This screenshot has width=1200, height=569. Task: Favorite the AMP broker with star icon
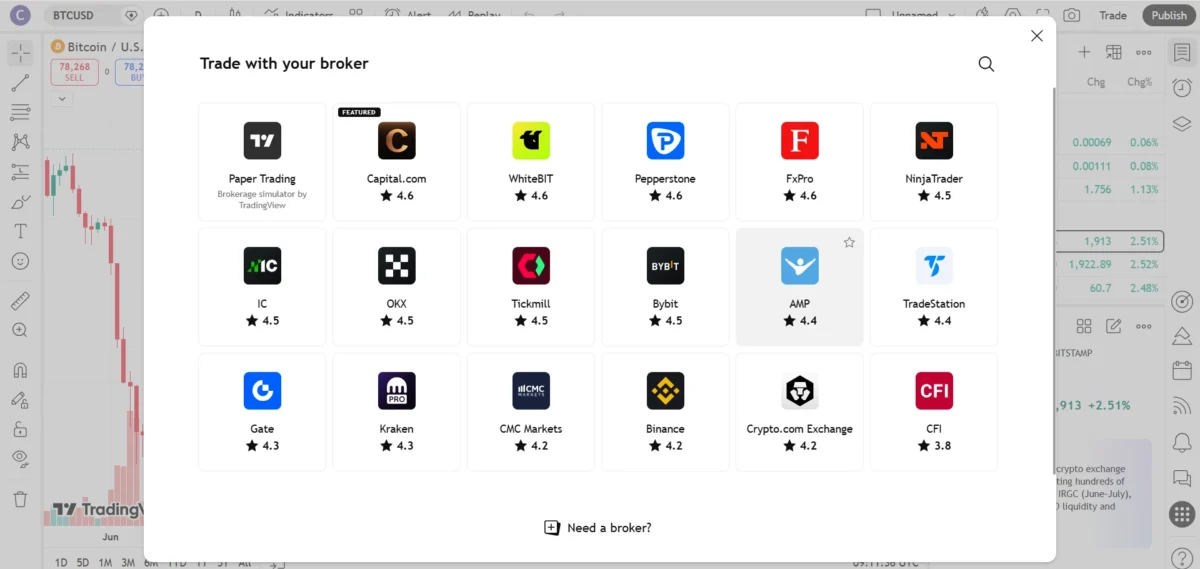849,242
